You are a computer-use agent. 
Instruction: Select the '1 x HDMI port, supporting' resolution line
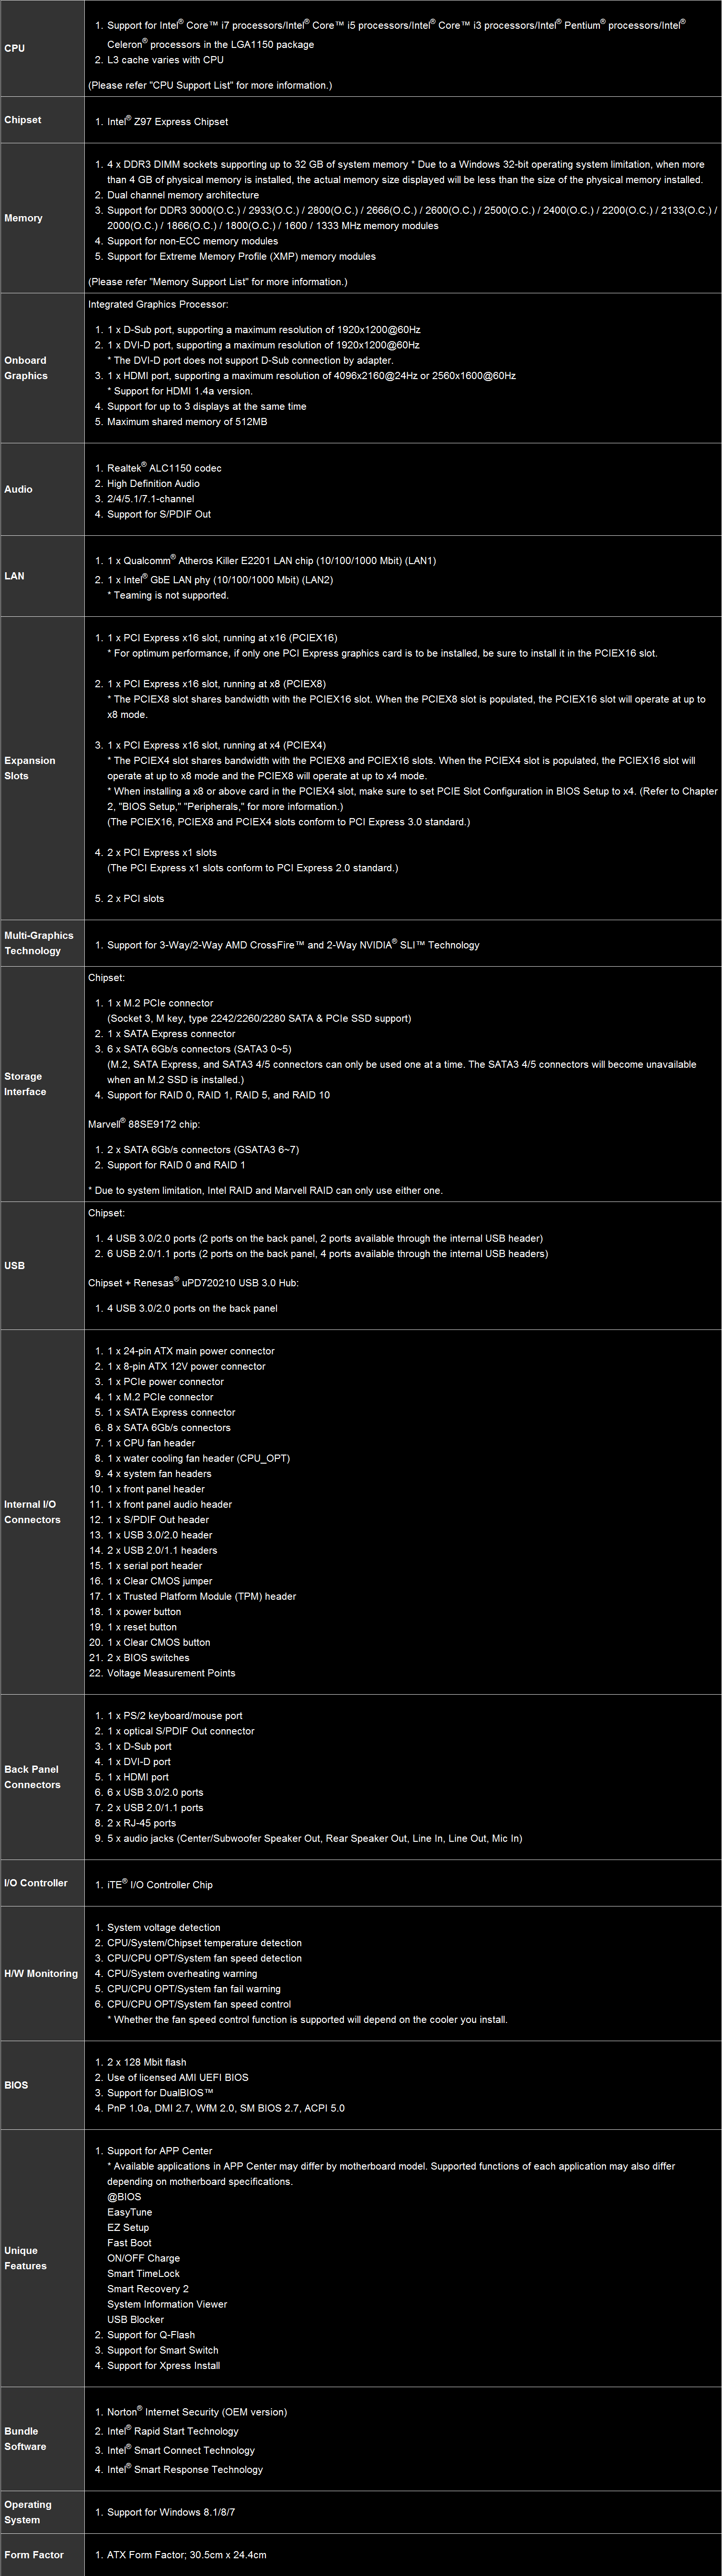pyautogui.click(x=312, y=376)
